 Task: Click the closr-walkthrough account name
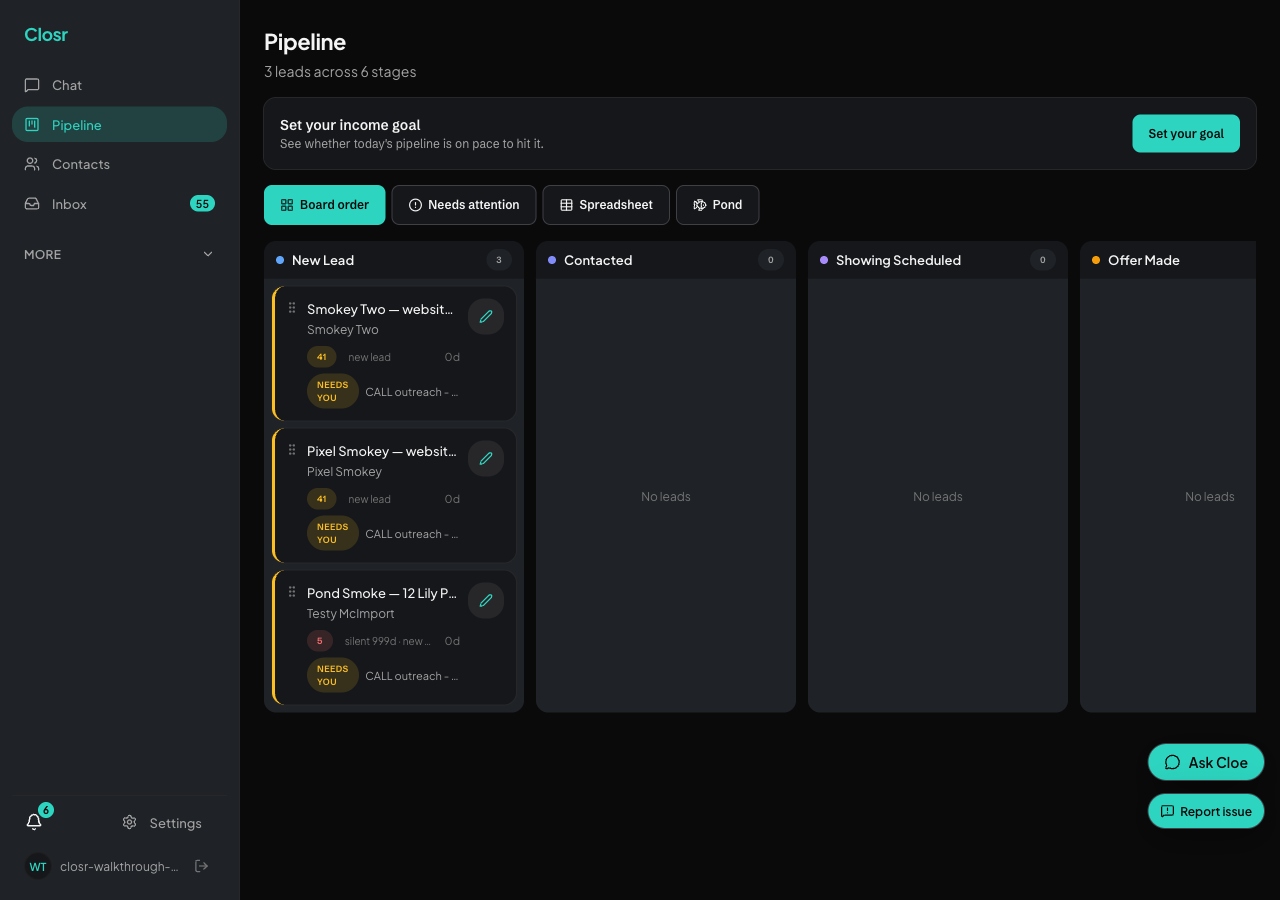click(119, 866)
